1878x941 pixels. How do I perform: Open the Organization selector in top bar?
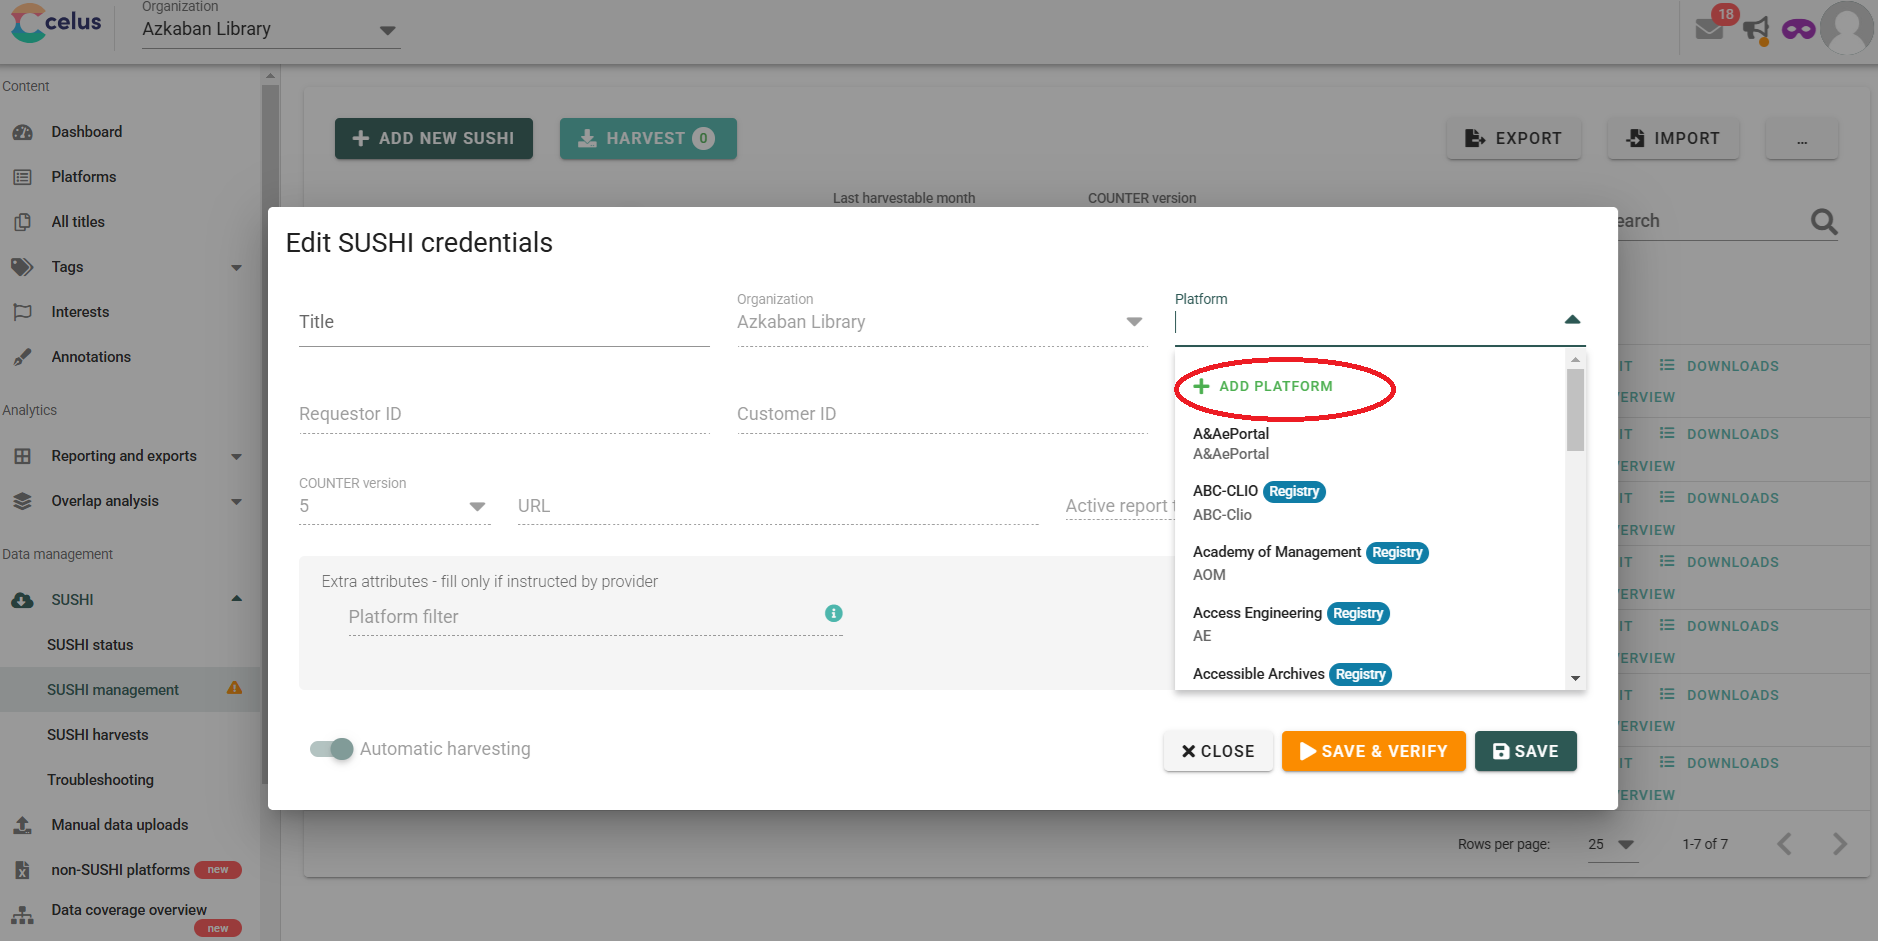click(x=271, y=29)
